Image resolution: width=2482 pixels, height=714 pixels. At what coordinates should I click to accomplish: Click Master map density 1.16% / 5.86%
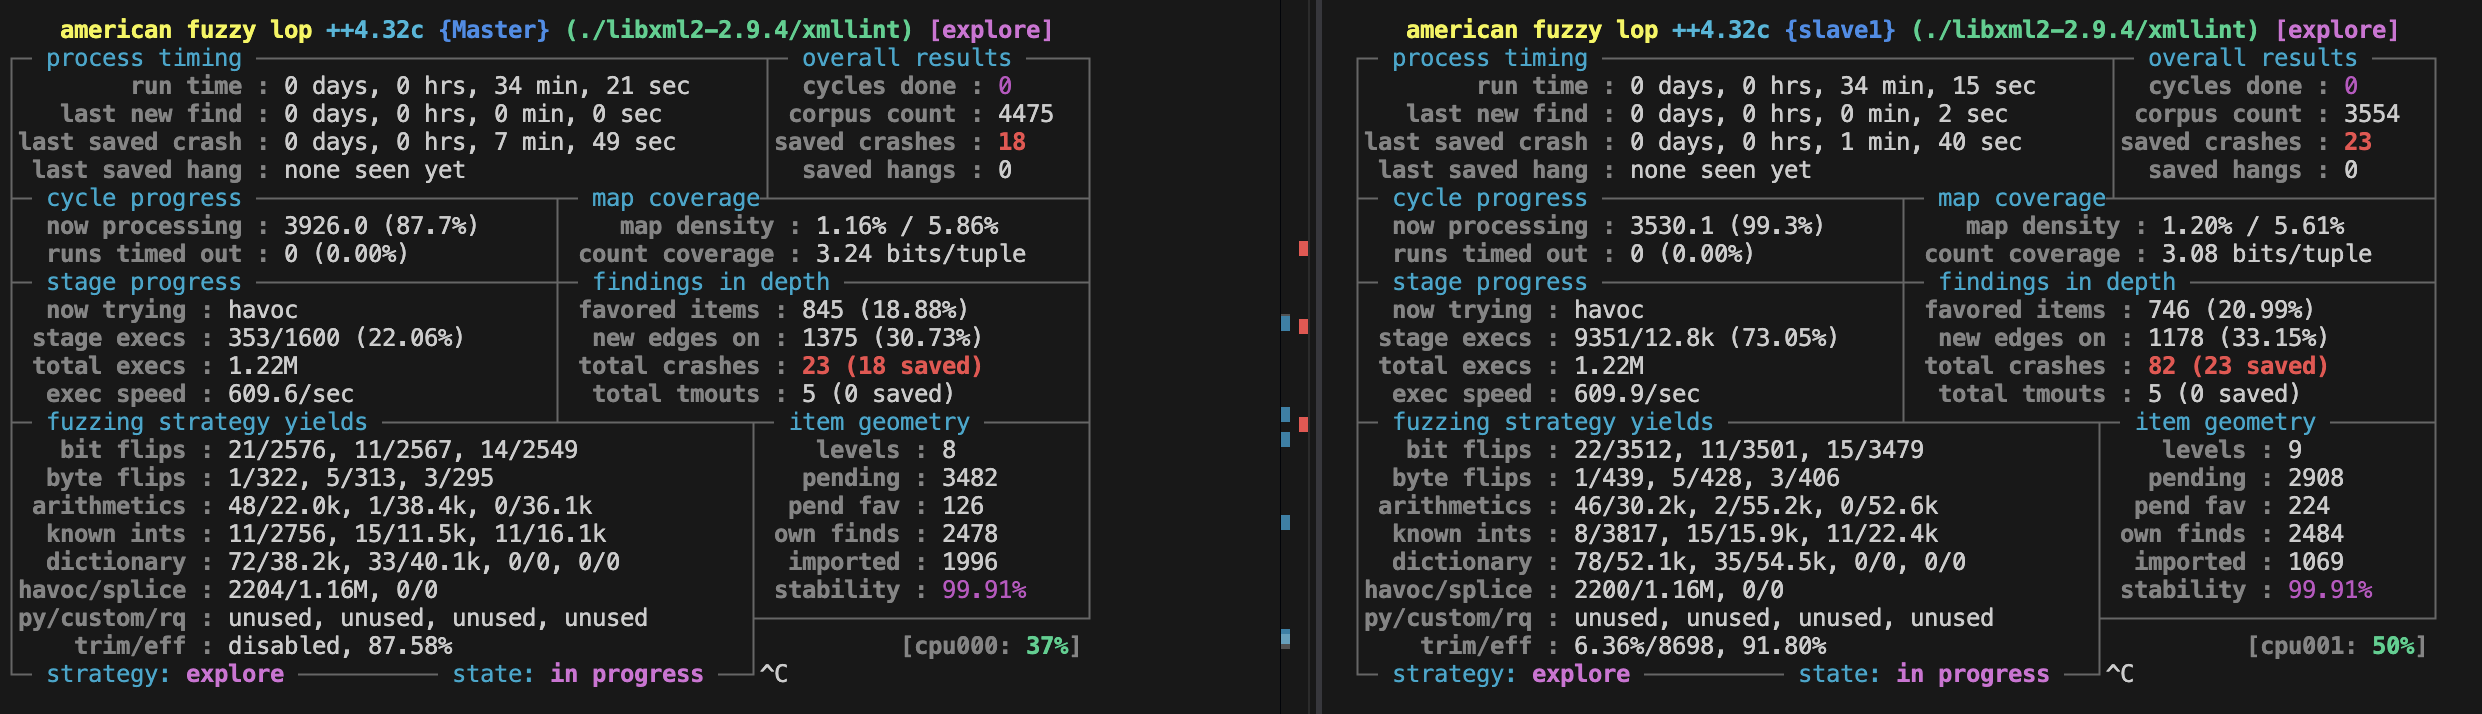point(906,226)
